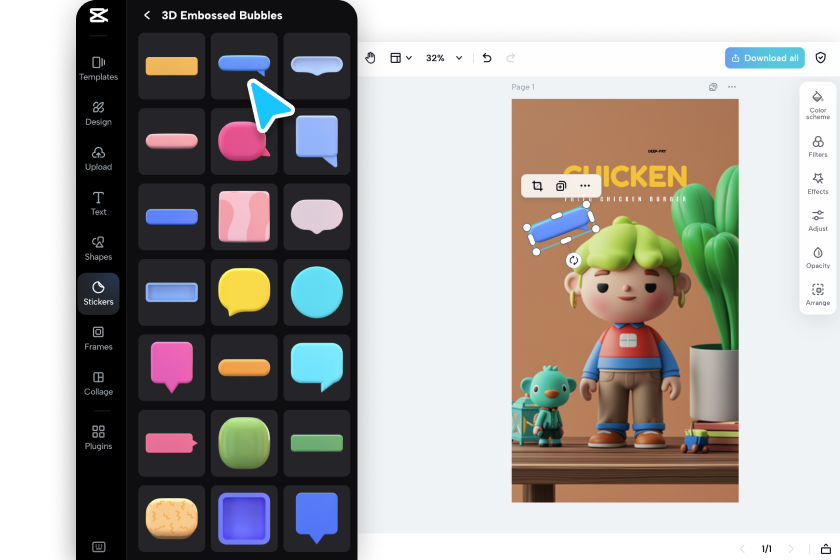Select the blue bubble sticker on canvas
This screenshot has height=560, width=840.
[560, 226]
